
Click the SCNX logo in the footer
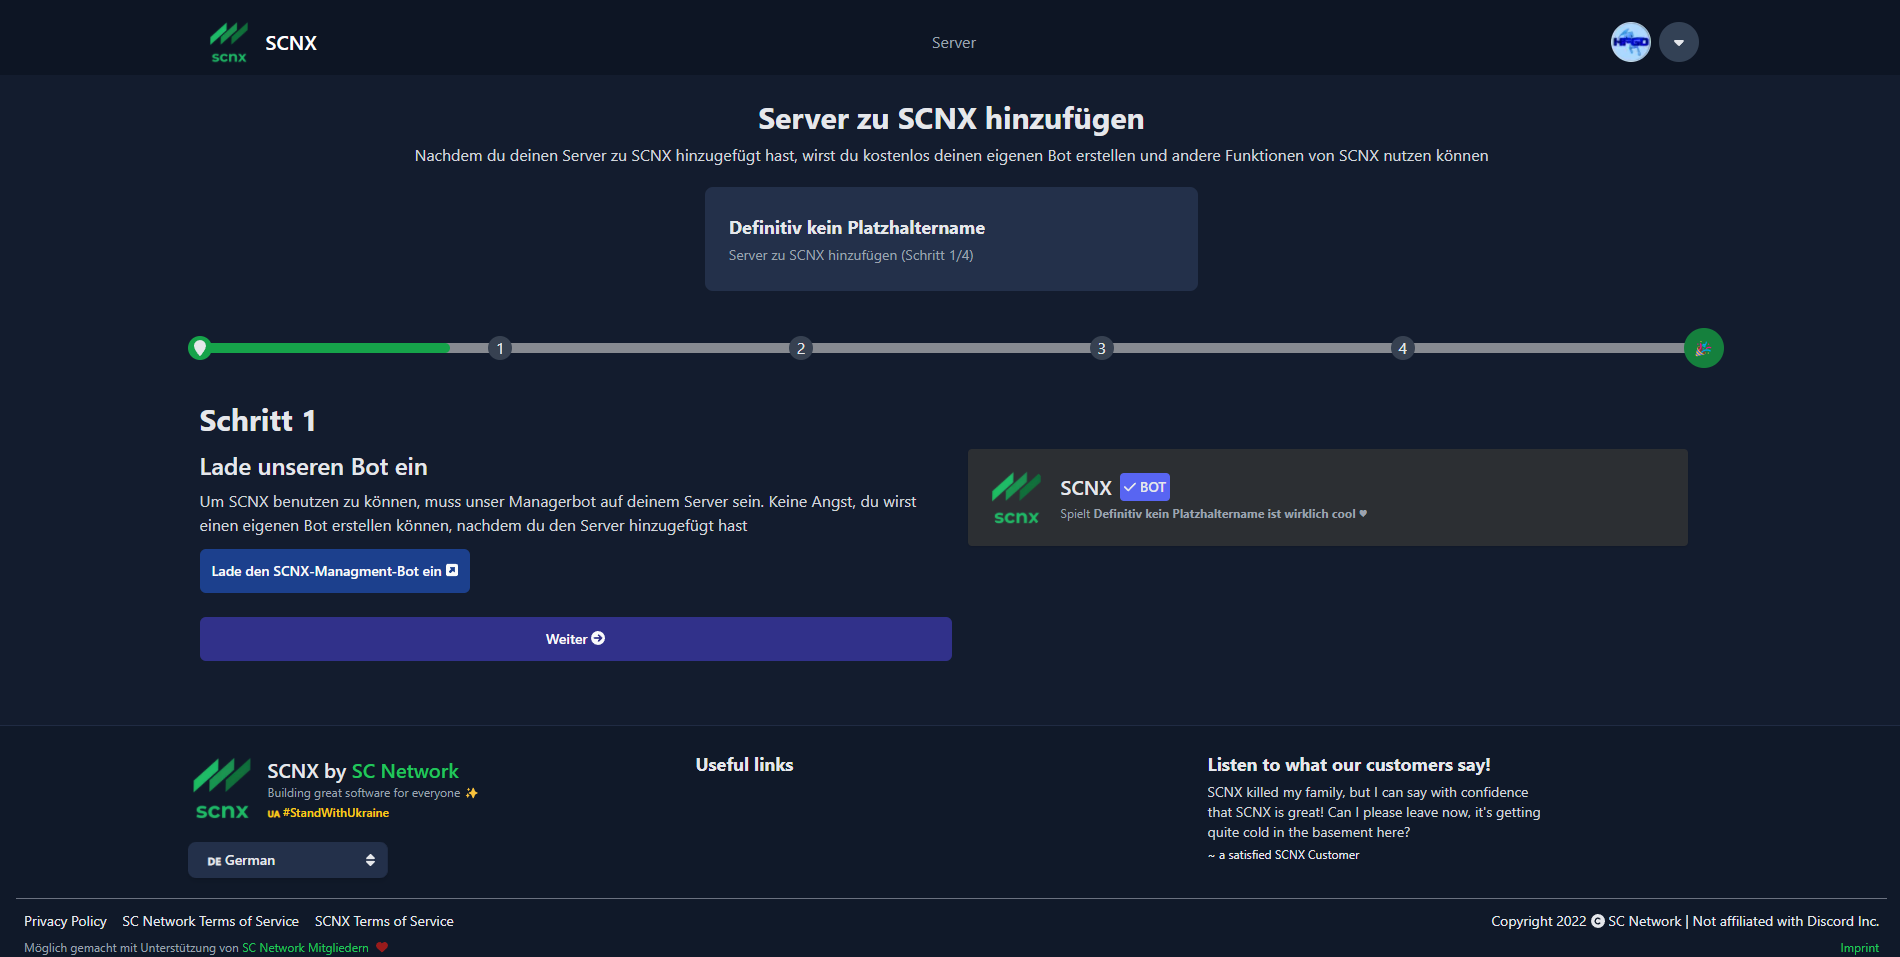pos(222,789)
